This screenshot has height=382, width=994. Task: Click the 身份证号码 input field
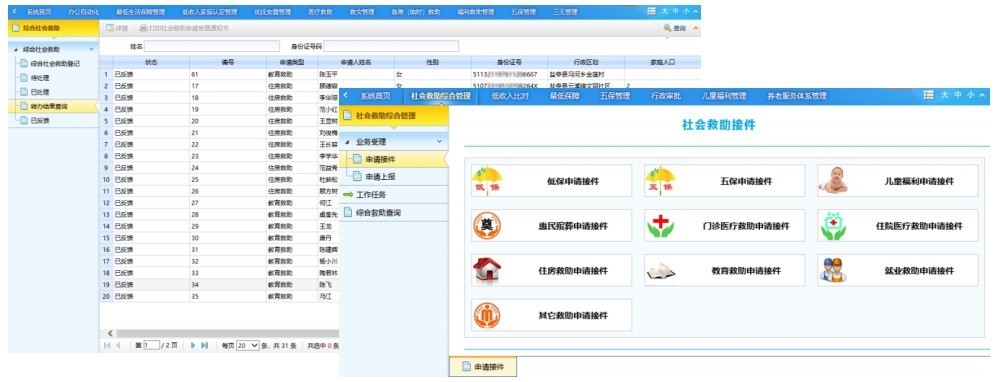click(x=391, y=46)
